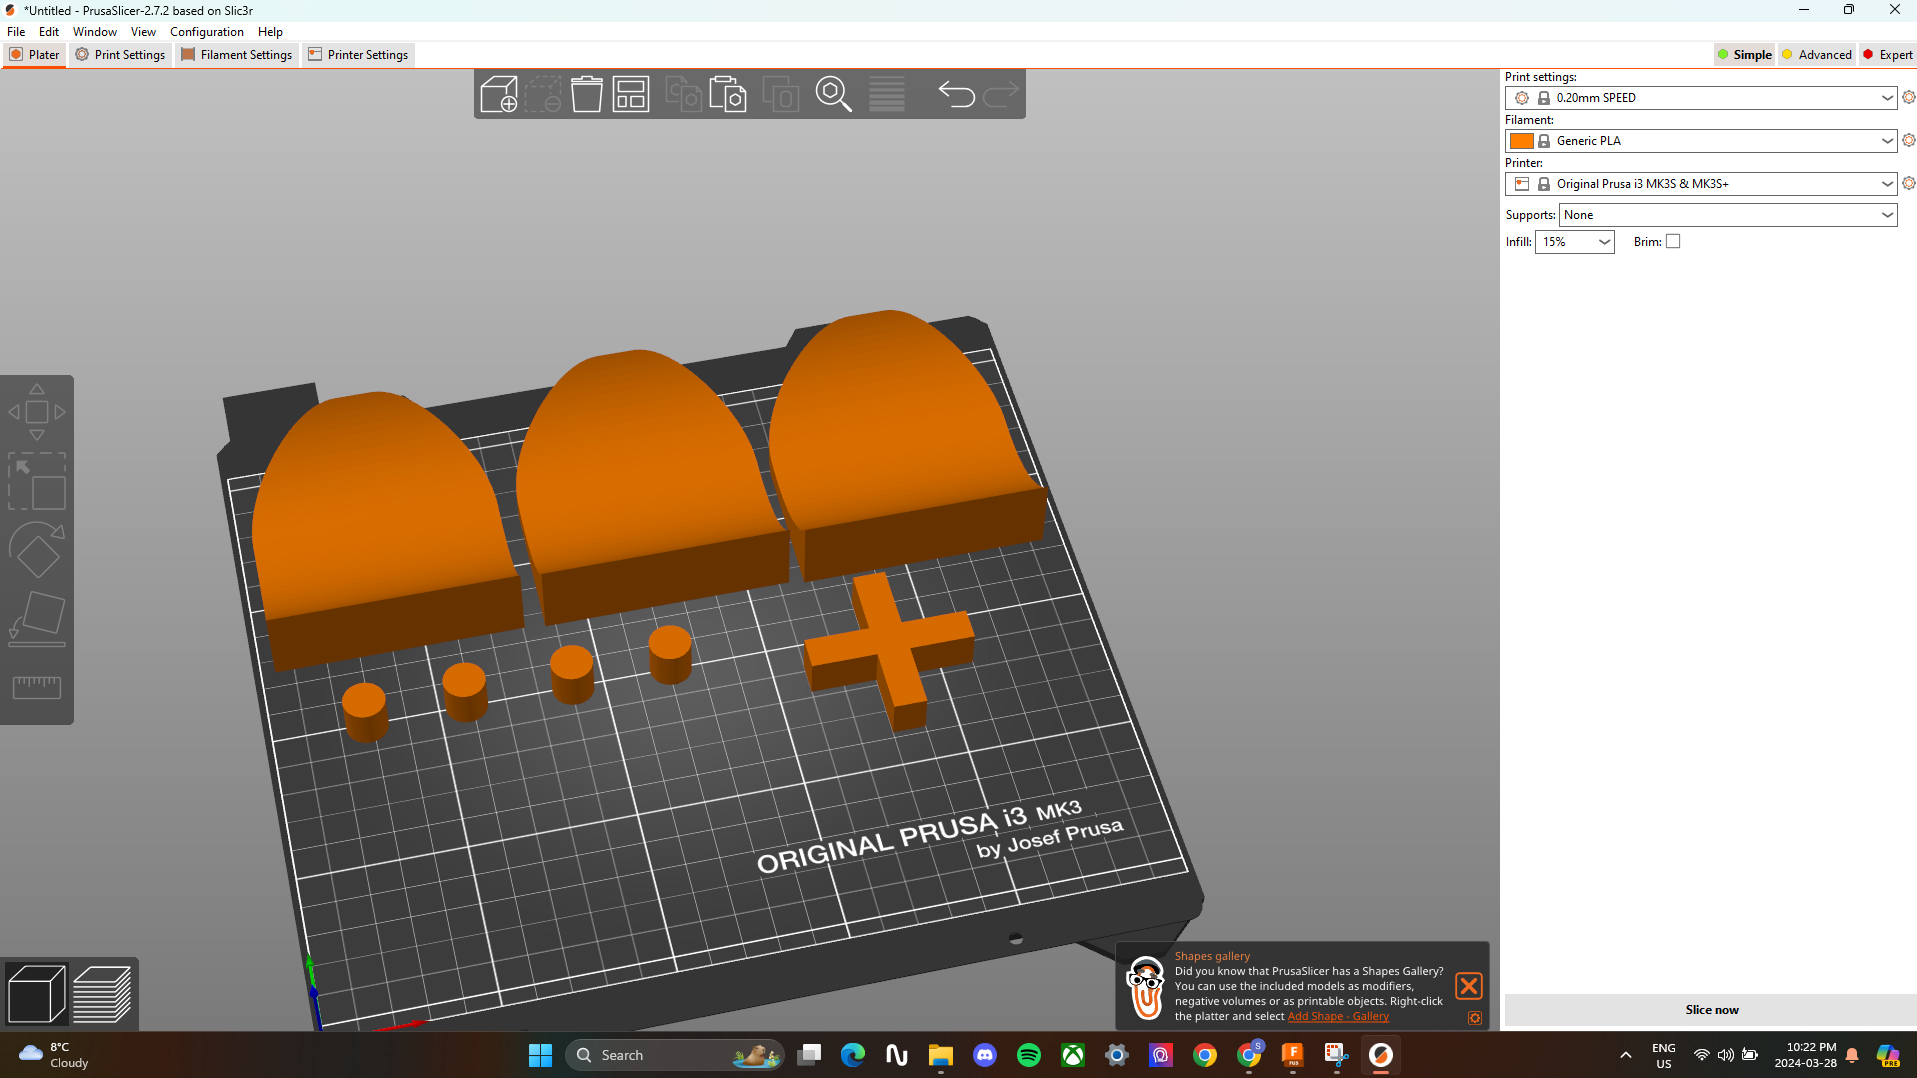
Task: Select the Measure ruler tool
Action: (37, 687)
